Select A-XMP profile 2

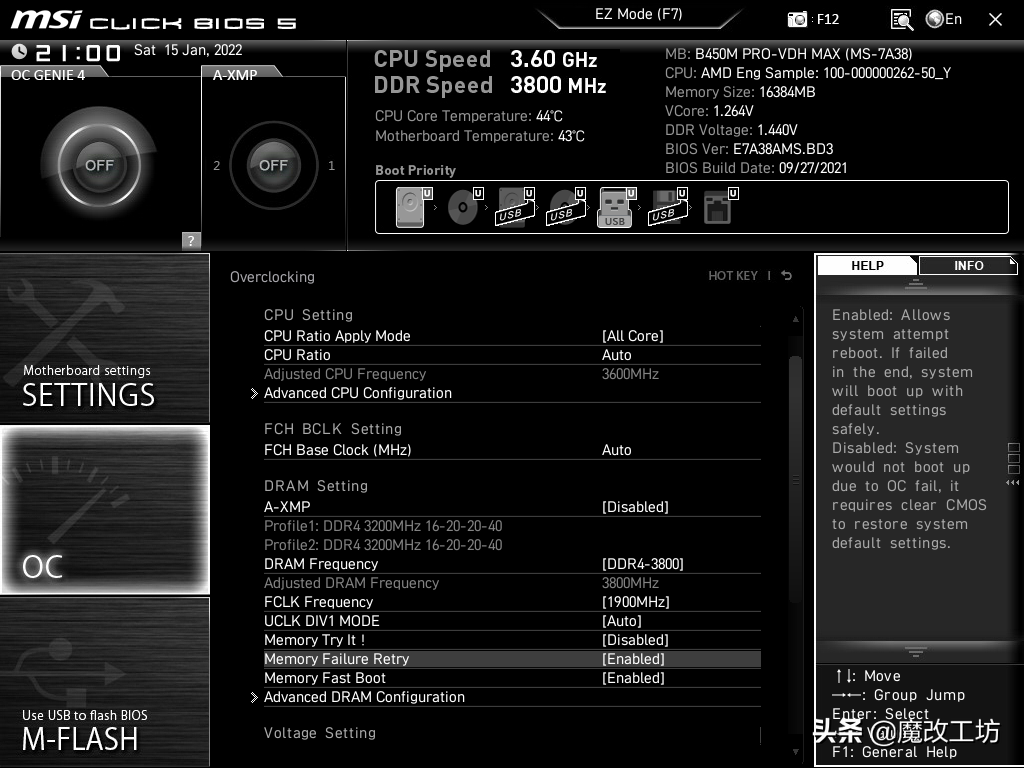pos(217,166)
